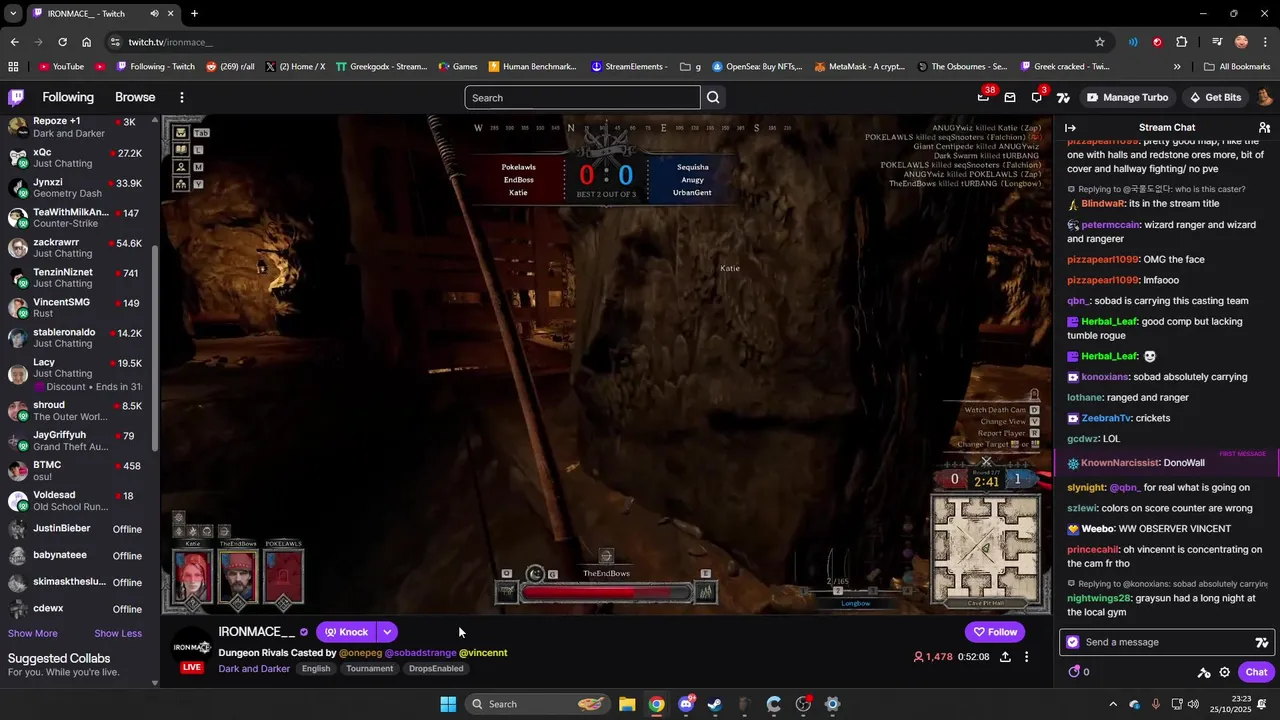Open the Twitch mail inbox envelope icon
Screen dimensions: 1280x720
1010,97
